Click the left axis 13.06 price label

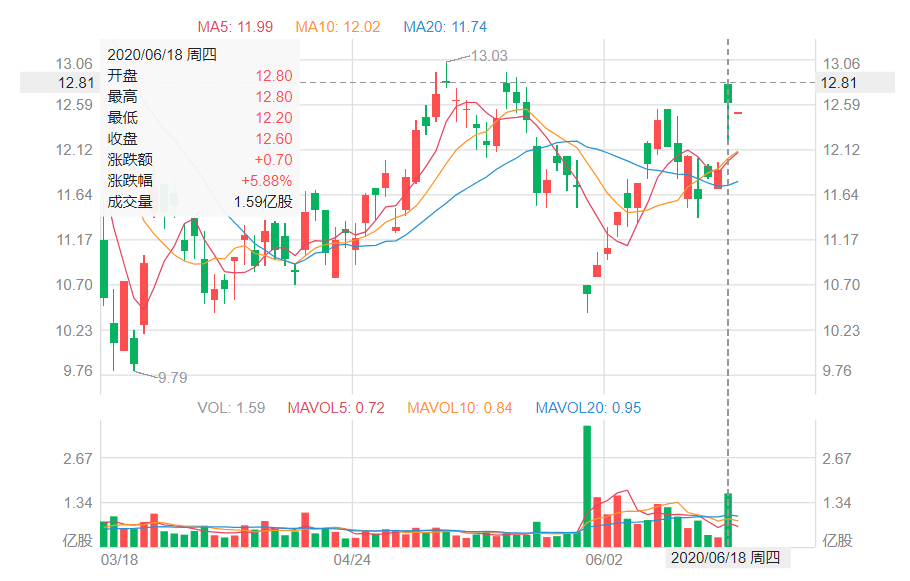(74, 63)
